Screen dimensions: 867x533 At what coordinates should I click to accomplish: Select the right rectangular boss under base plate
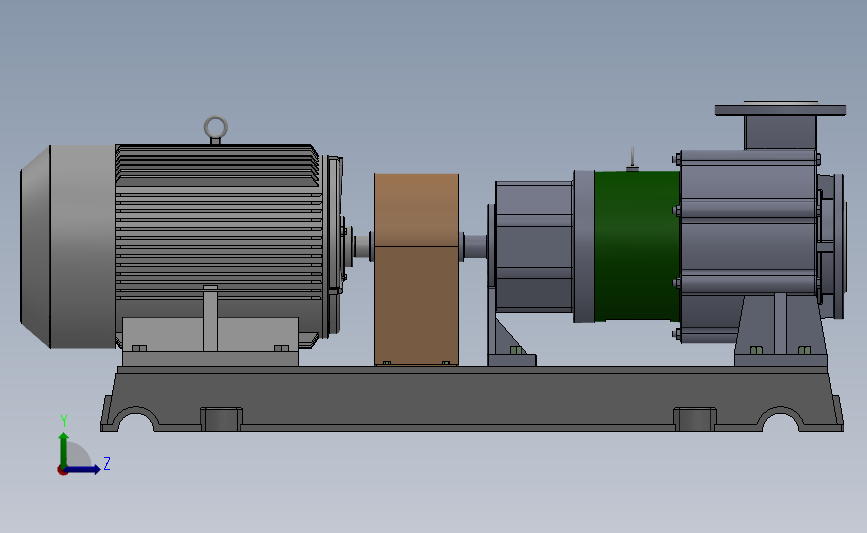(695, 419)
